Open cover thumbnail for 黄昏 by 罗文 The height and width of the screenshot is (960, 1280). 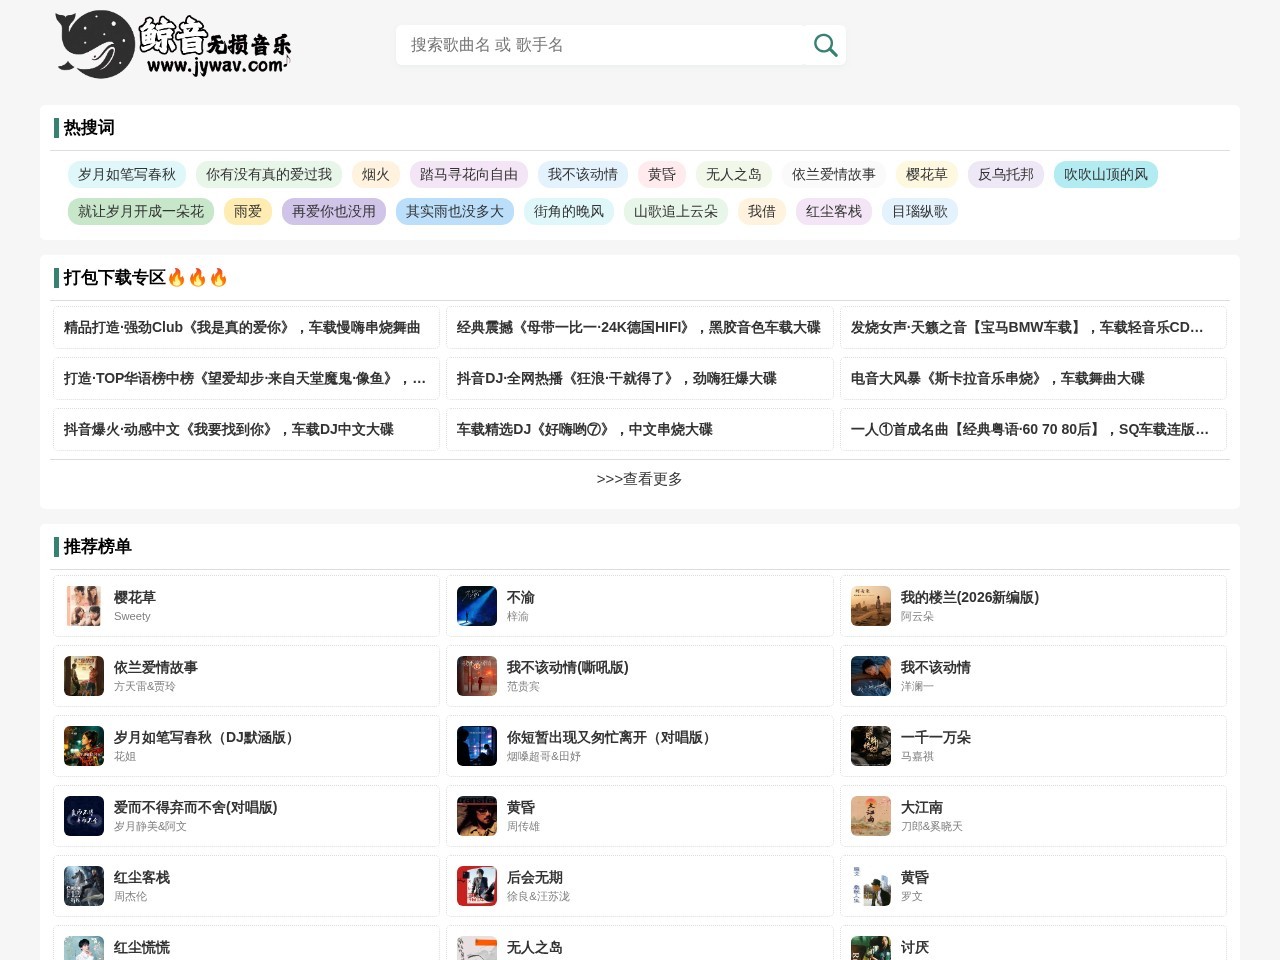point(871,886)
